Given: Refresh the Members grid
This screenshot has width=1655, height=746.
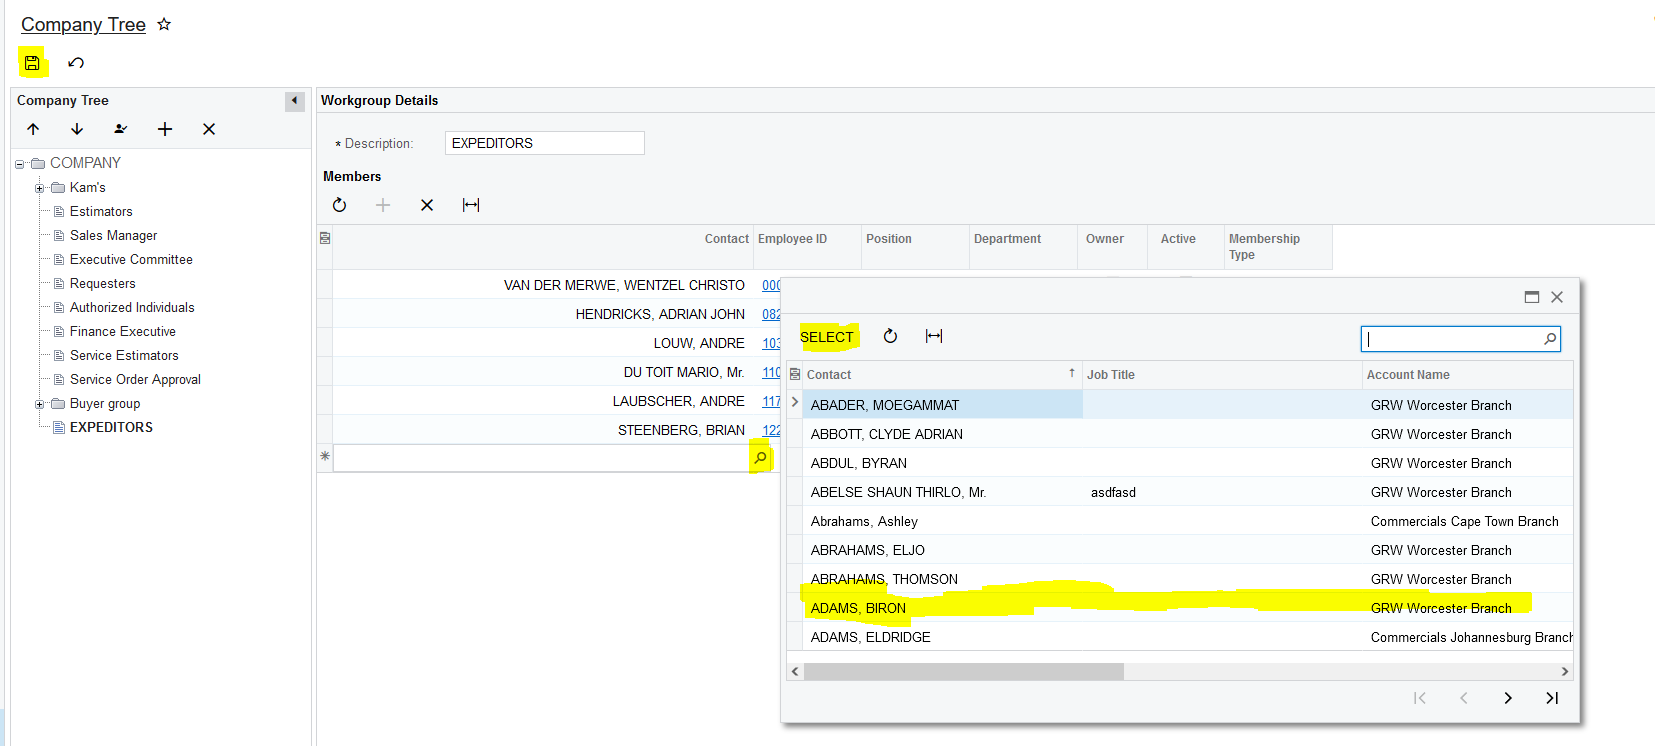Looking at the screenshot, I should 340,205.
